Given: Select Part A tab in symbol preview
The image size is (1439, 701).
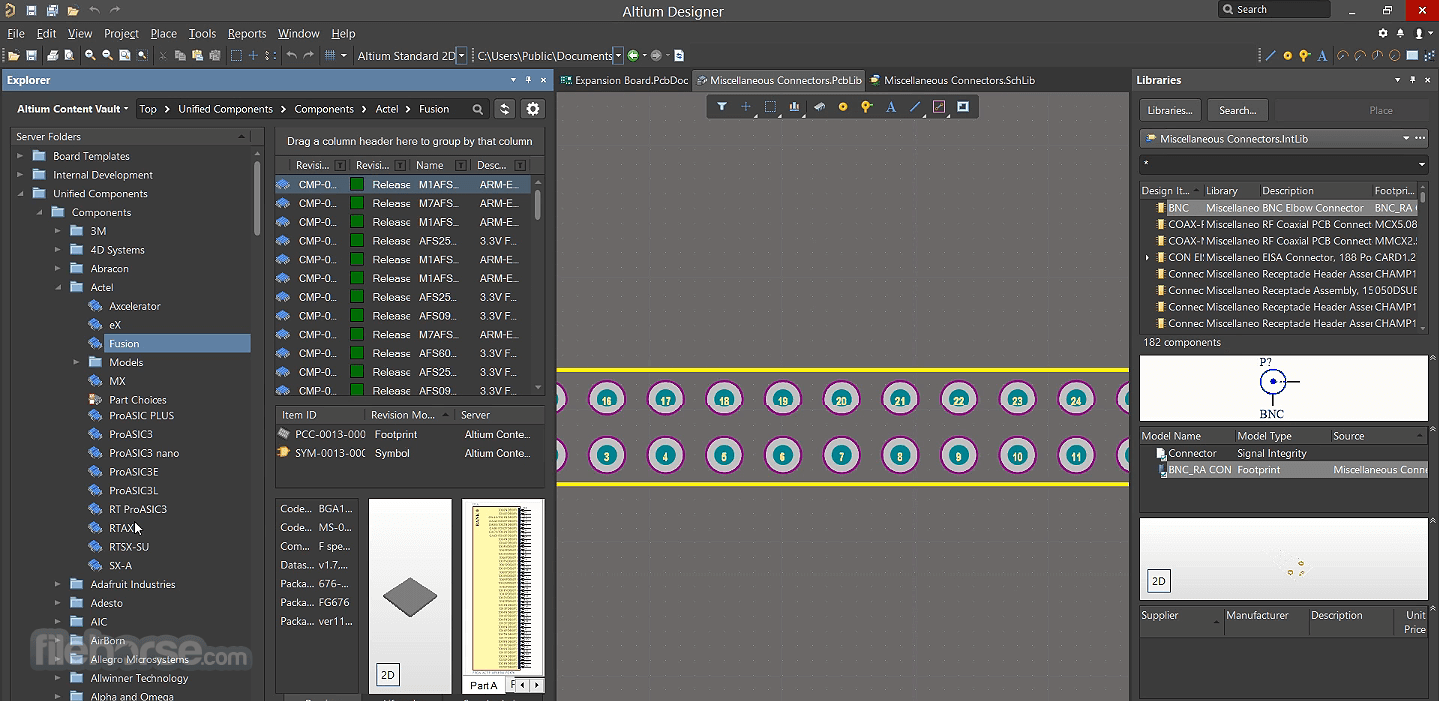Looking at the screenshot, I should pos(484,685).
